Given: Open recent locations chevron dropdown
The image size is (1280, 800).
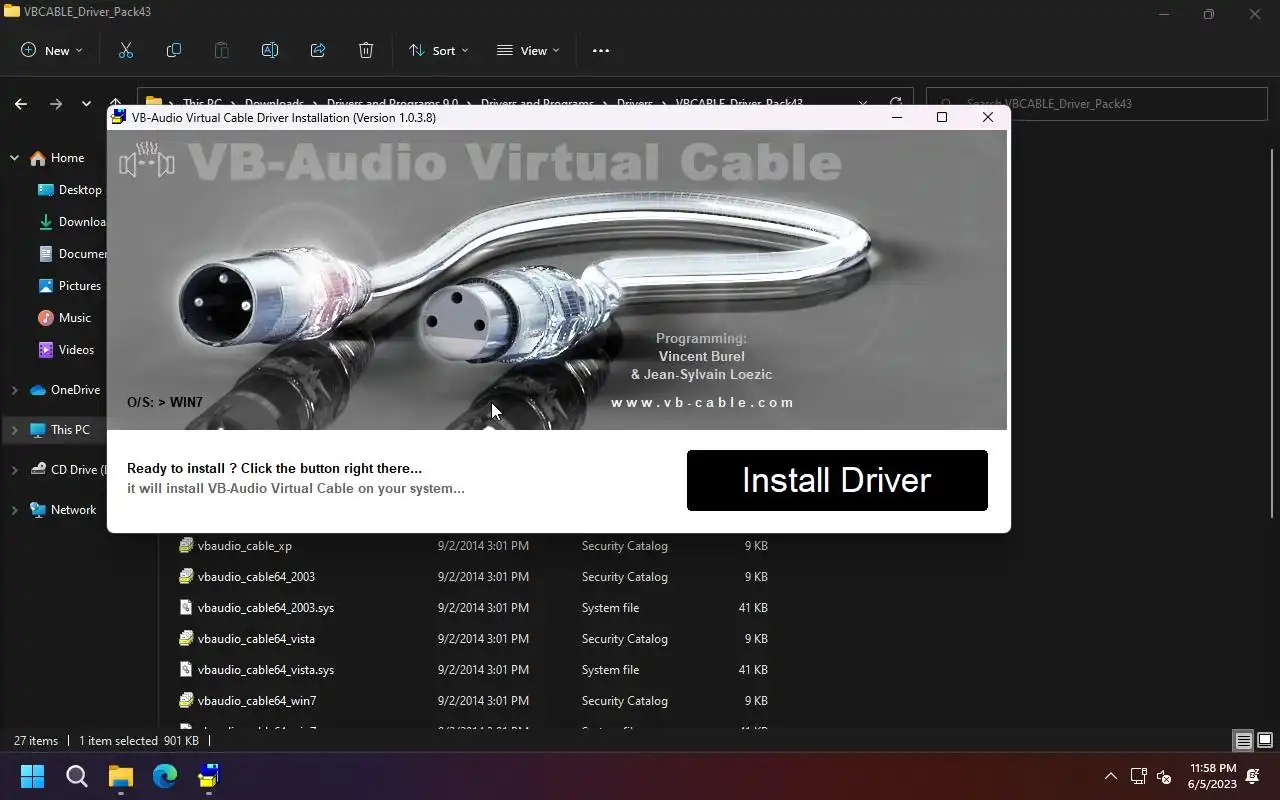Looking at the screenshot, I should [86, 104].
